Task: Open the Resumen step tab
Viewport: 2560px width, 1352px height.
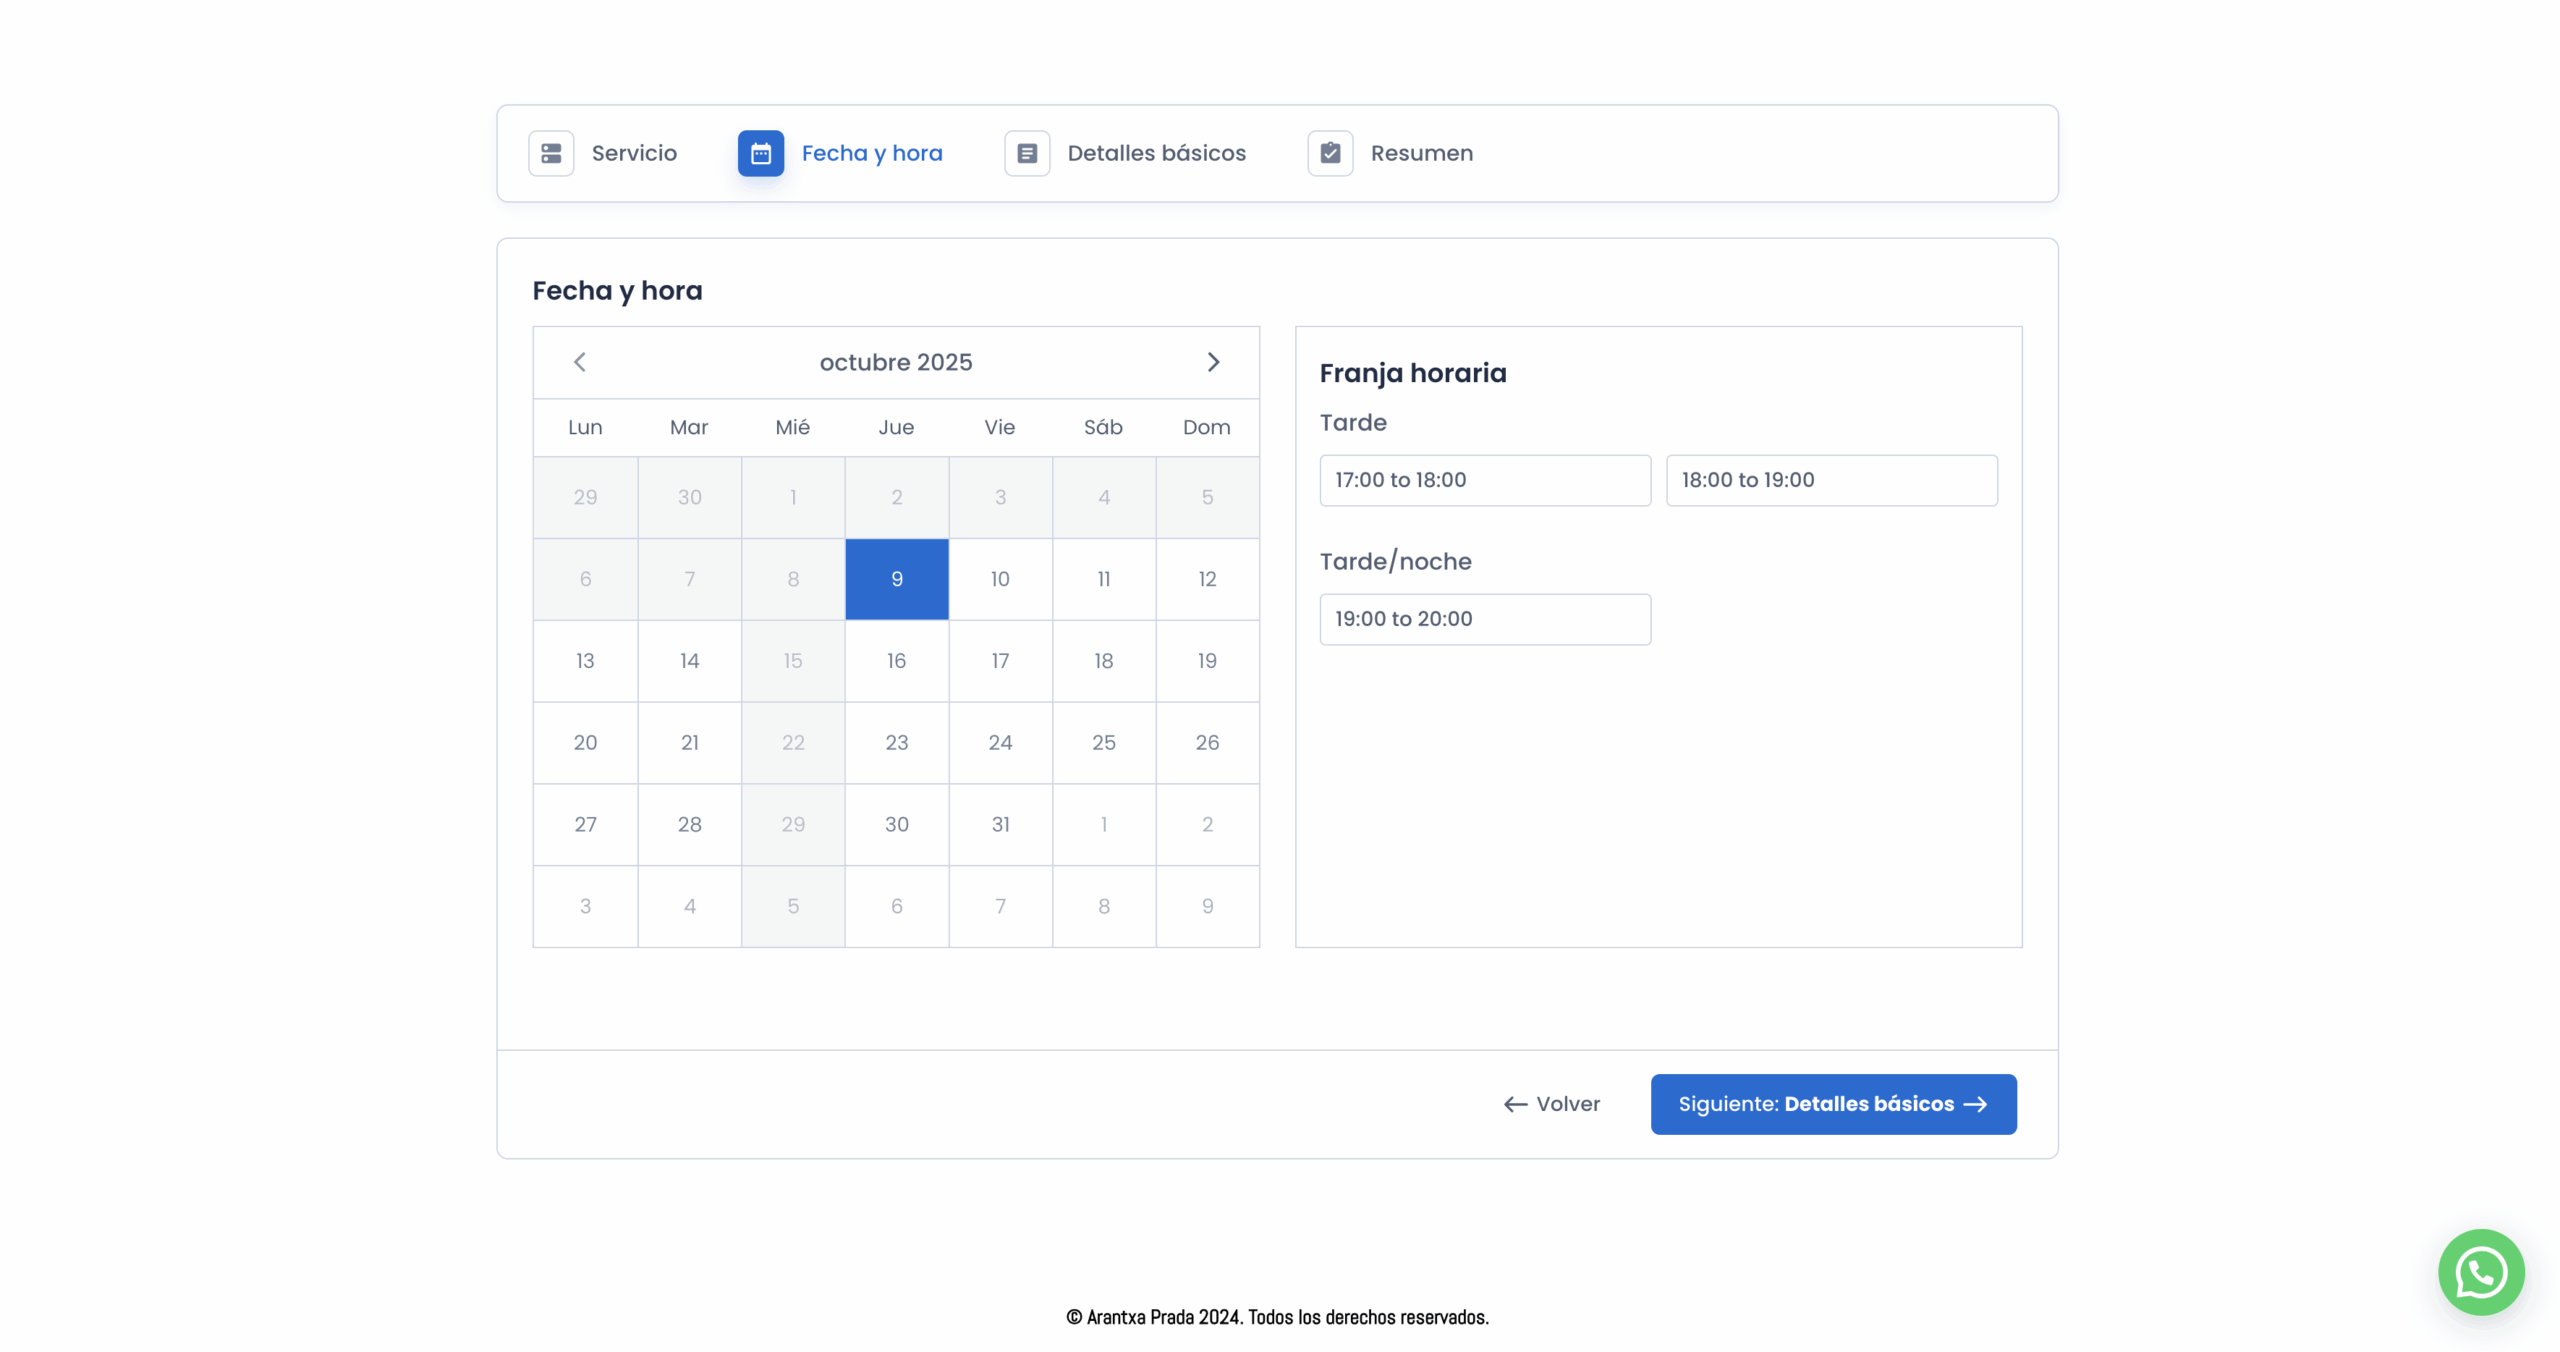Action: (x=1421, y=153)
